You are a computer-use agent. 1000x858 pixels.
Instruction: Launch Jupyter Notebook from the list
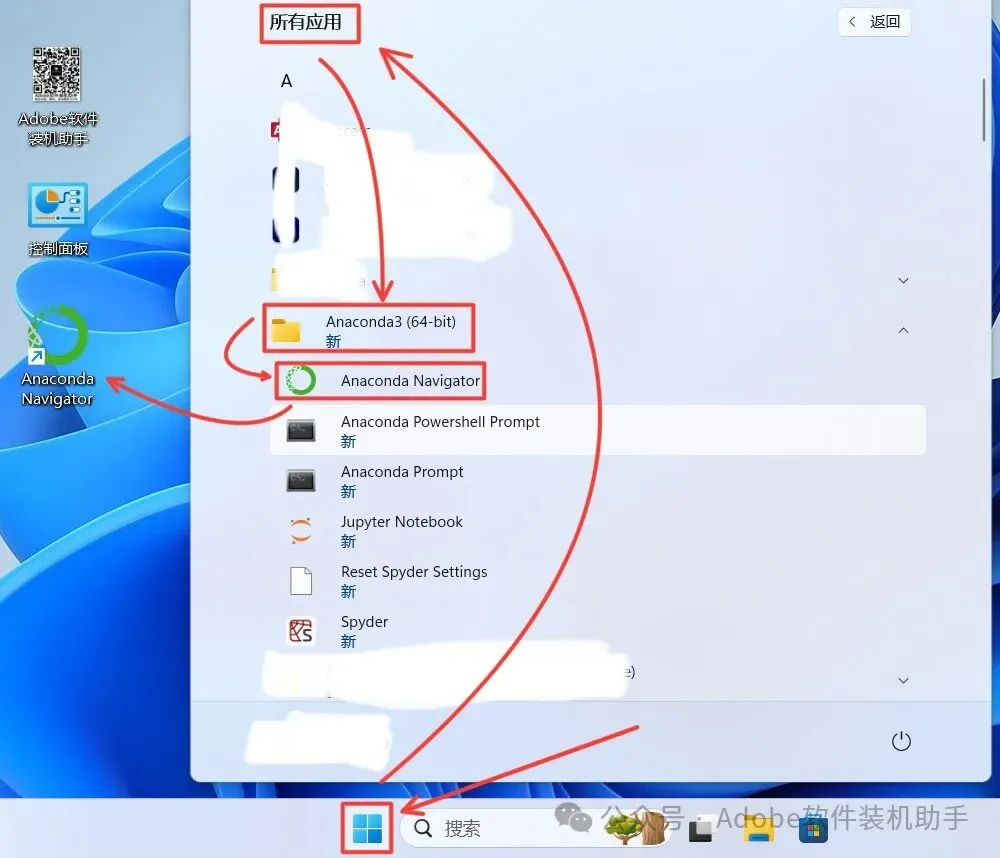(x=598, y=531)
